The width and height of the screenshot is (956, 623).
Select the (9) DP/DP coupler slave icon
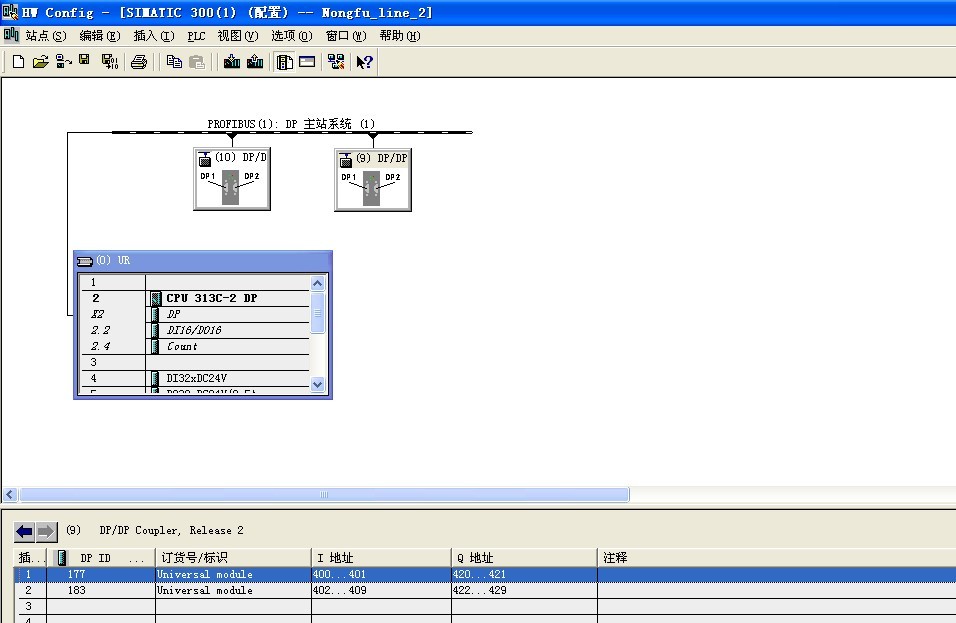(x=373, y=180)
